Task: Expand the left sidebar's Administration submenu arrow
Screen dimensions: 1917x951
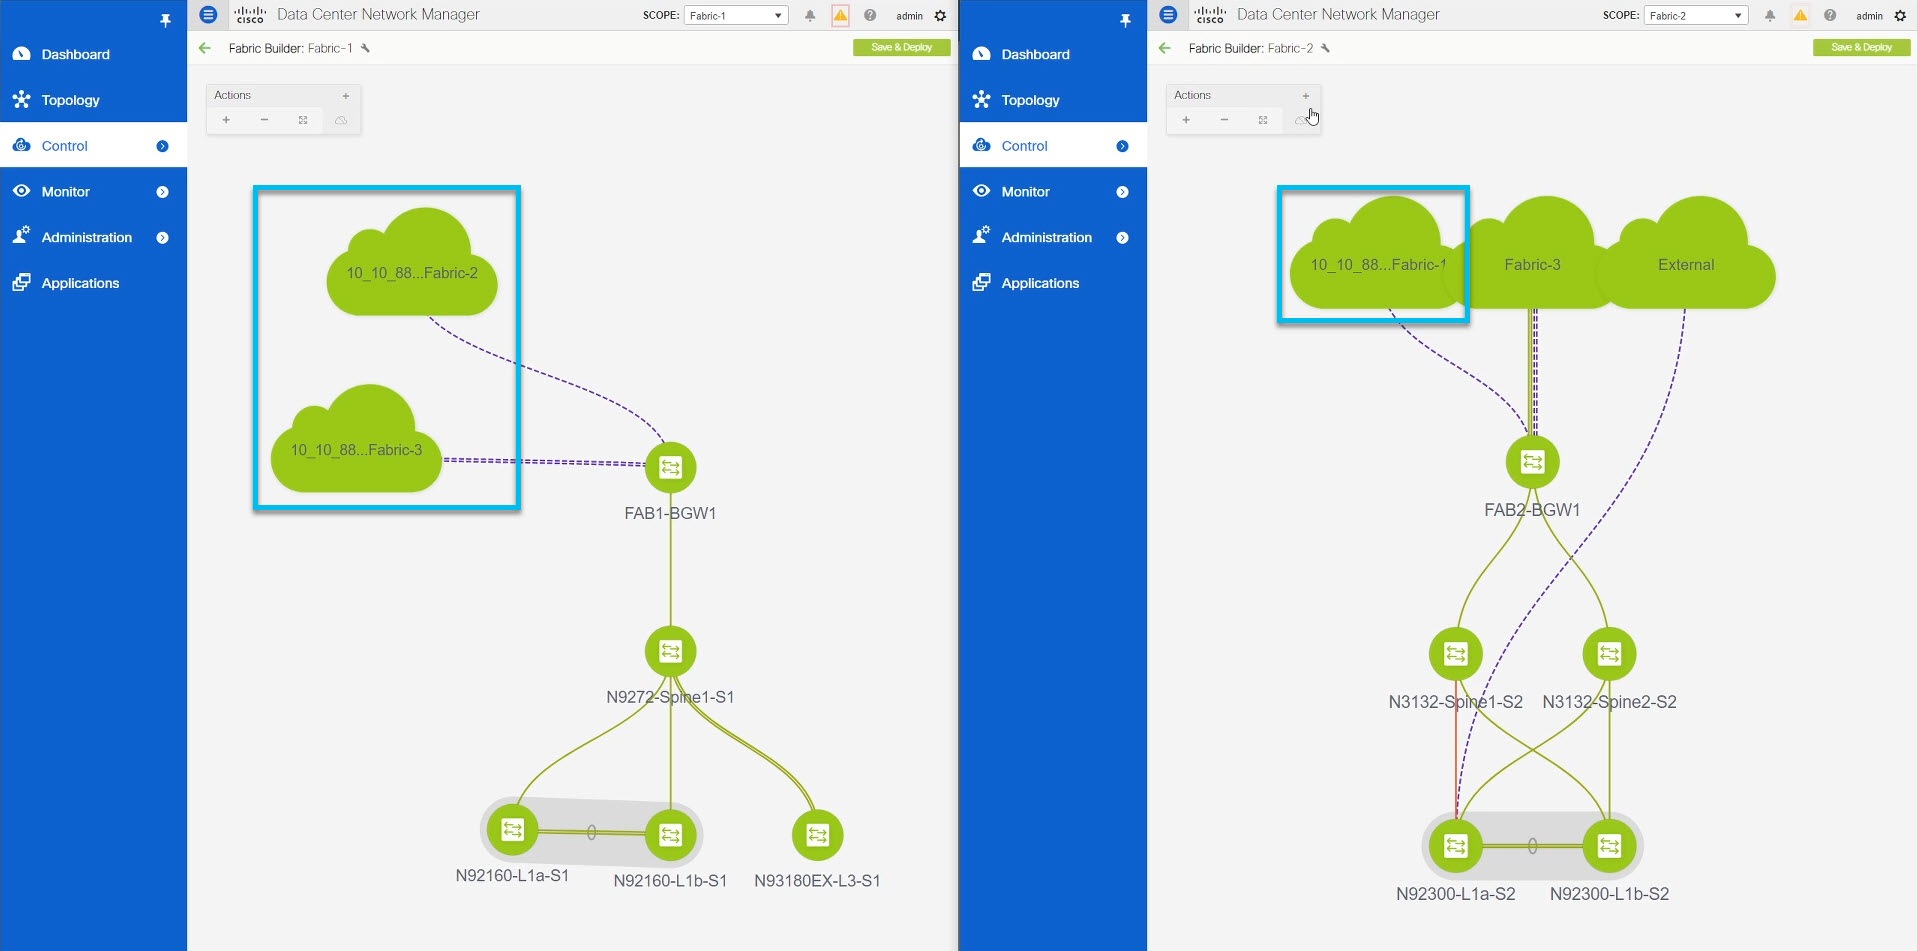Action: (162, 238)
